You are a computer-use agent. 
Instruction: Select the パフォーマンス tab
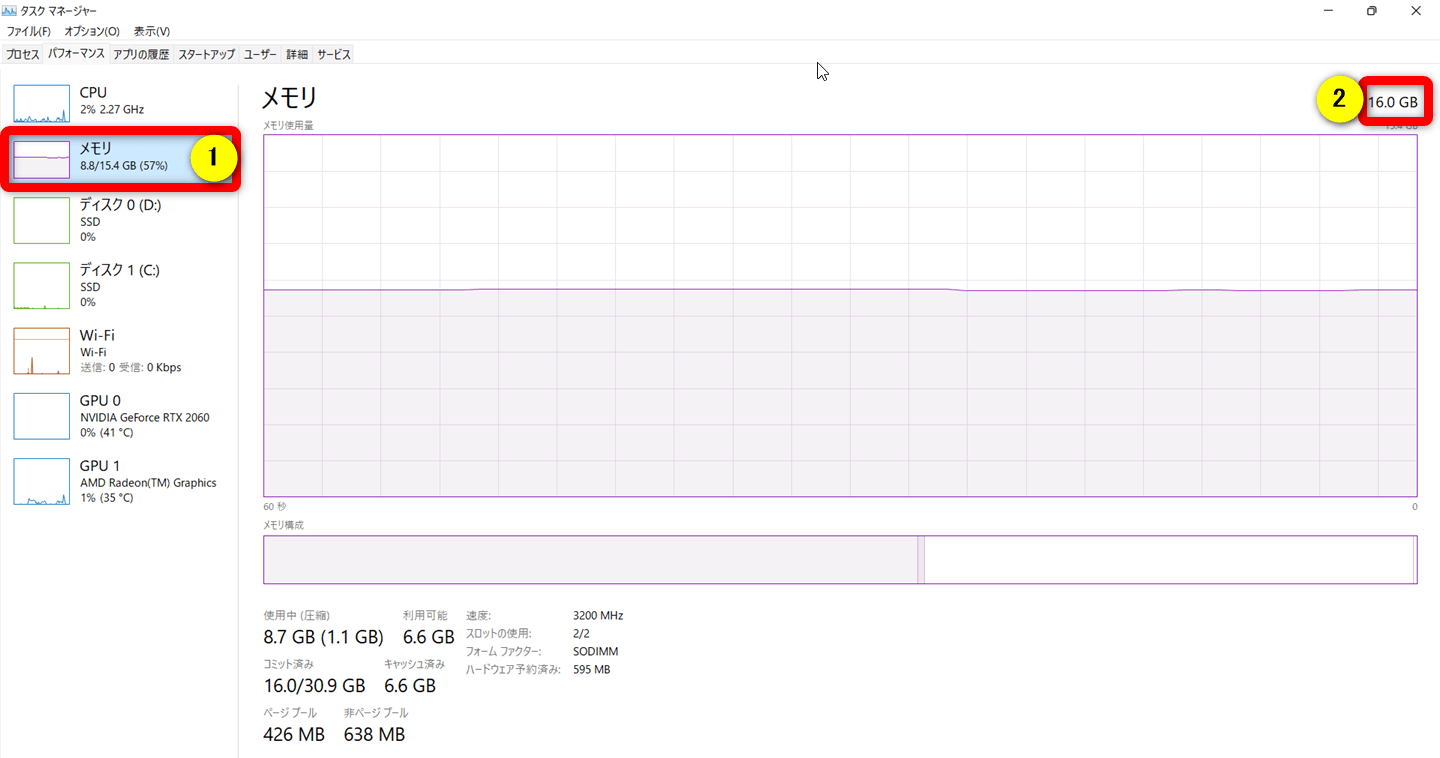point(76,54)
